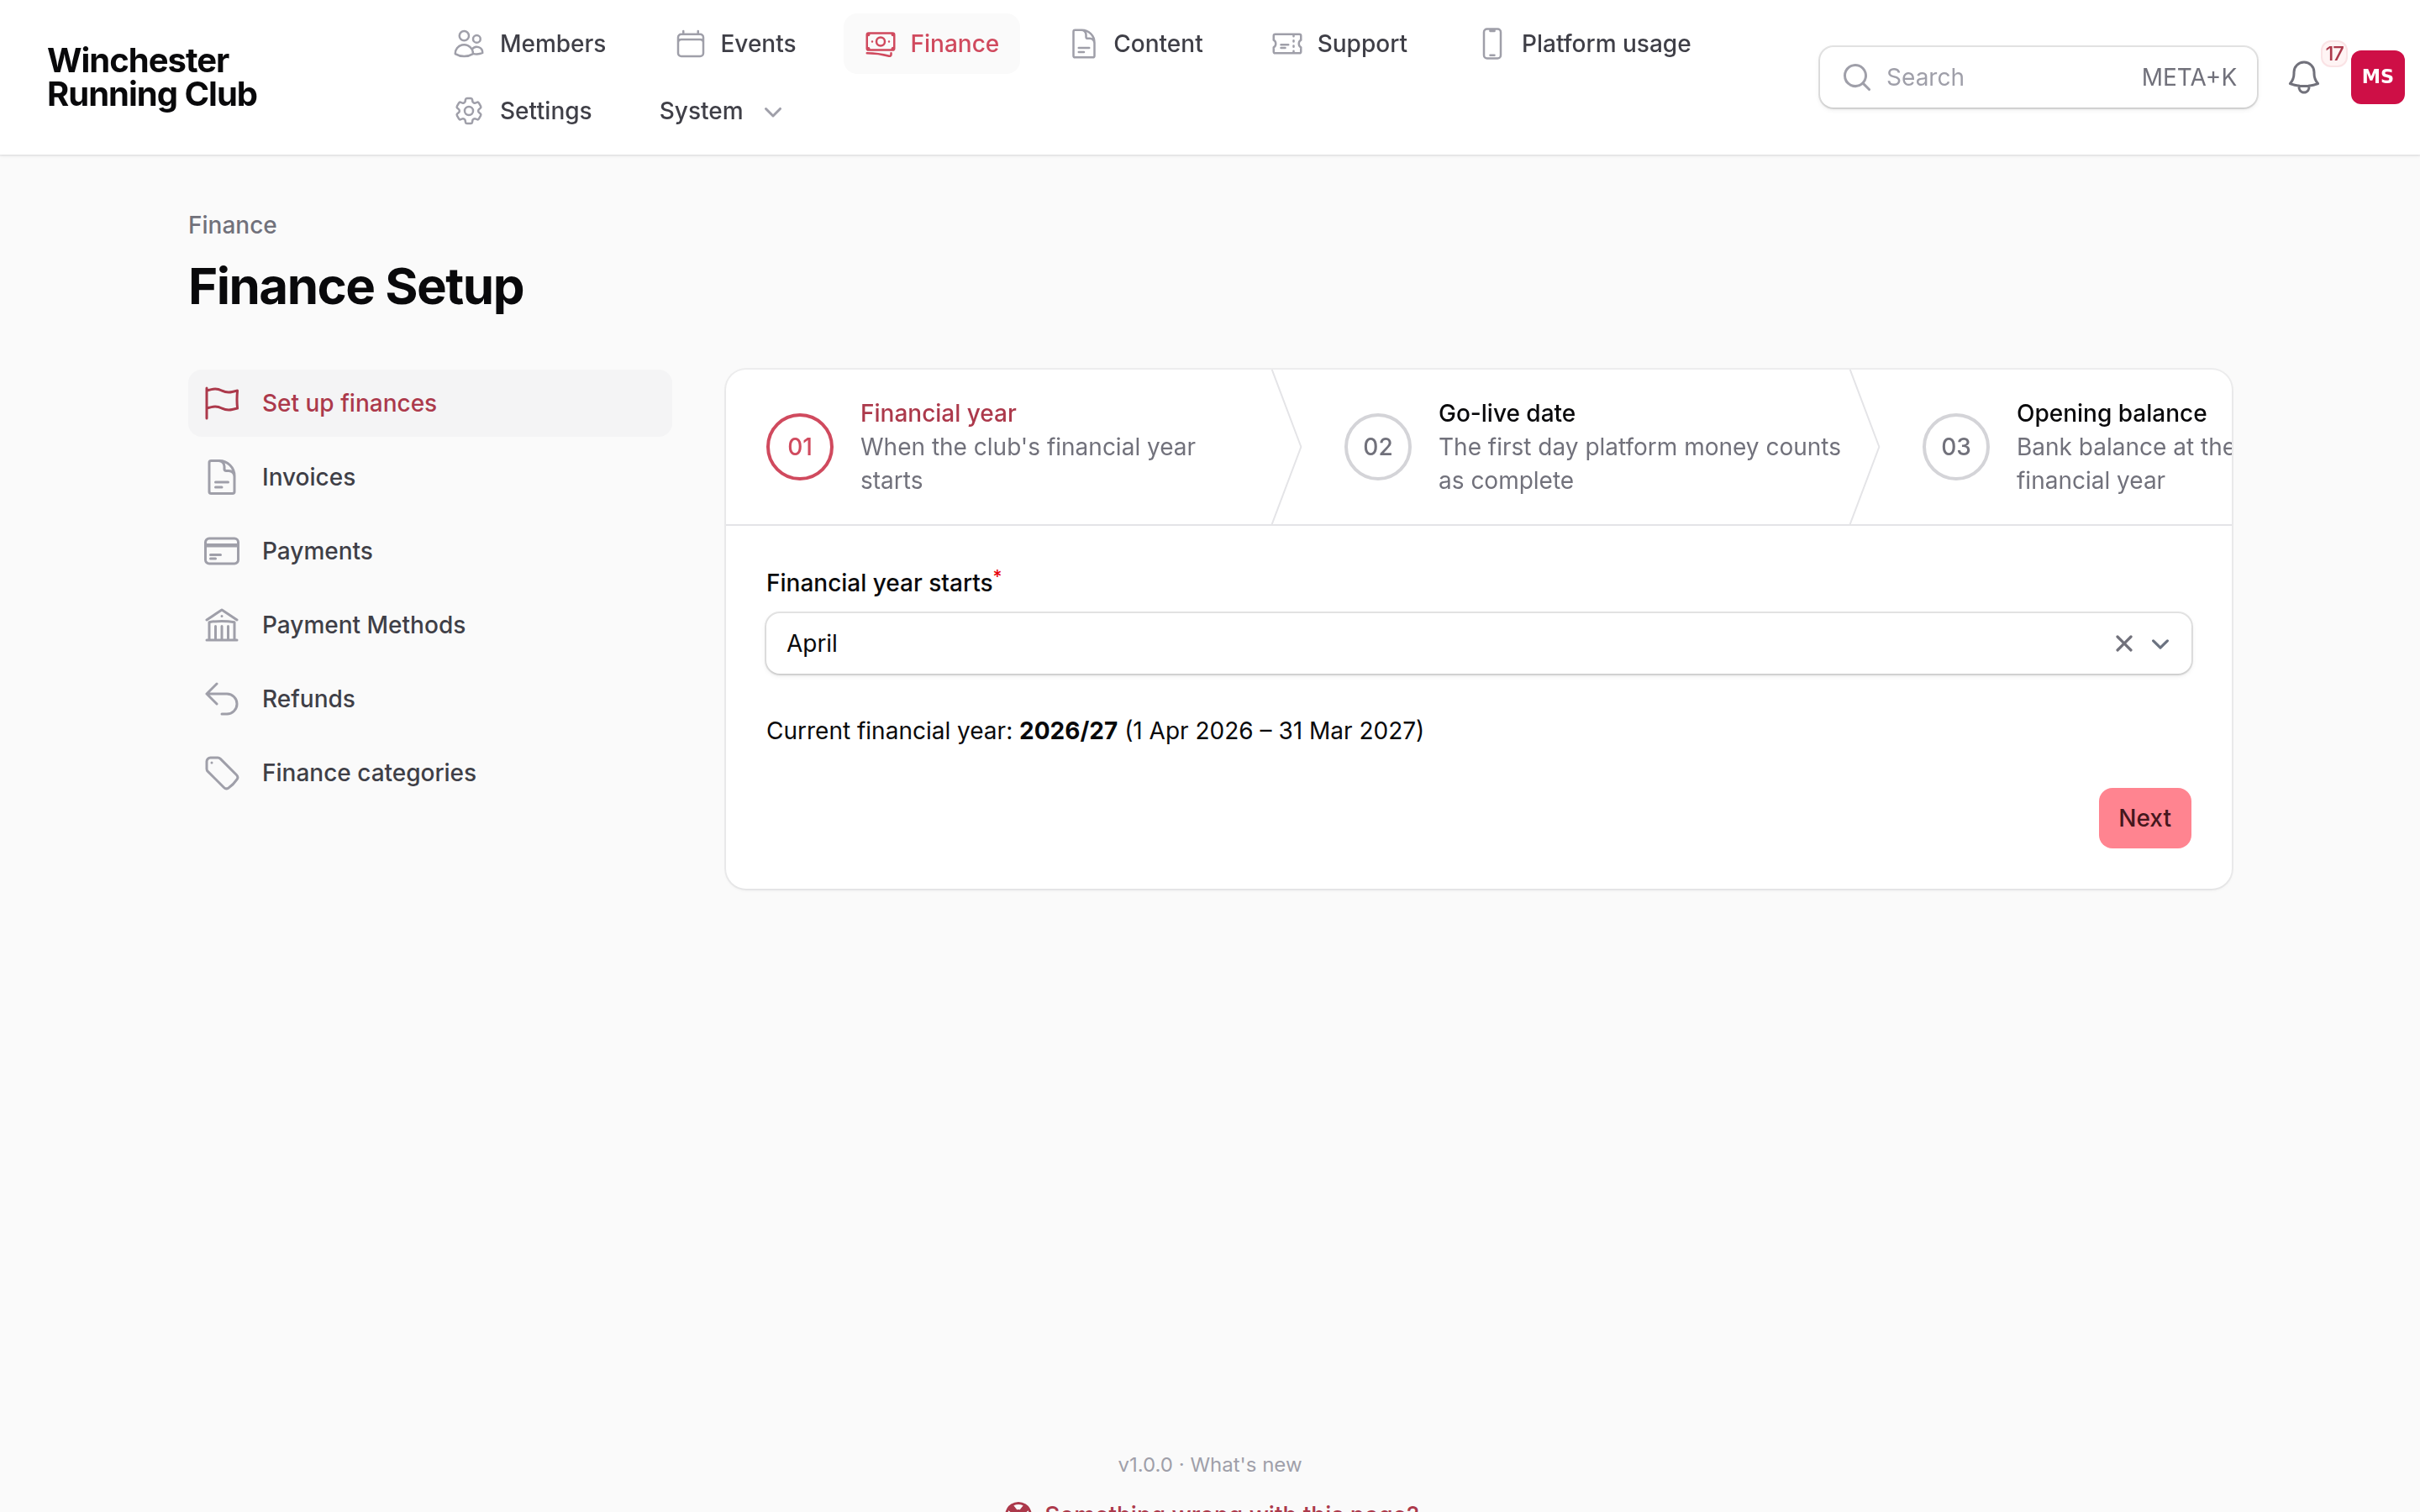Screen dimensions: 2420x1512
Task: Select the Members menu item
Action: tap(529, 44)
